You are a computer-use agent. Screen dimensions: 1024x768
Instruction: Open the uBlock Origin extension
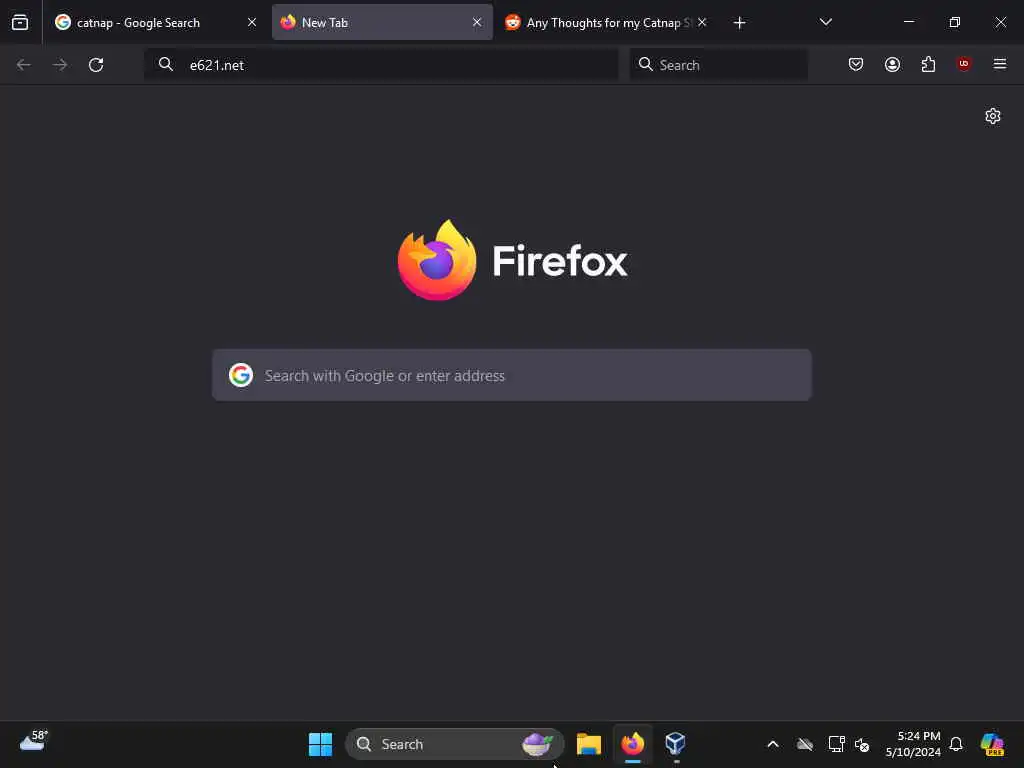point(964,63)
